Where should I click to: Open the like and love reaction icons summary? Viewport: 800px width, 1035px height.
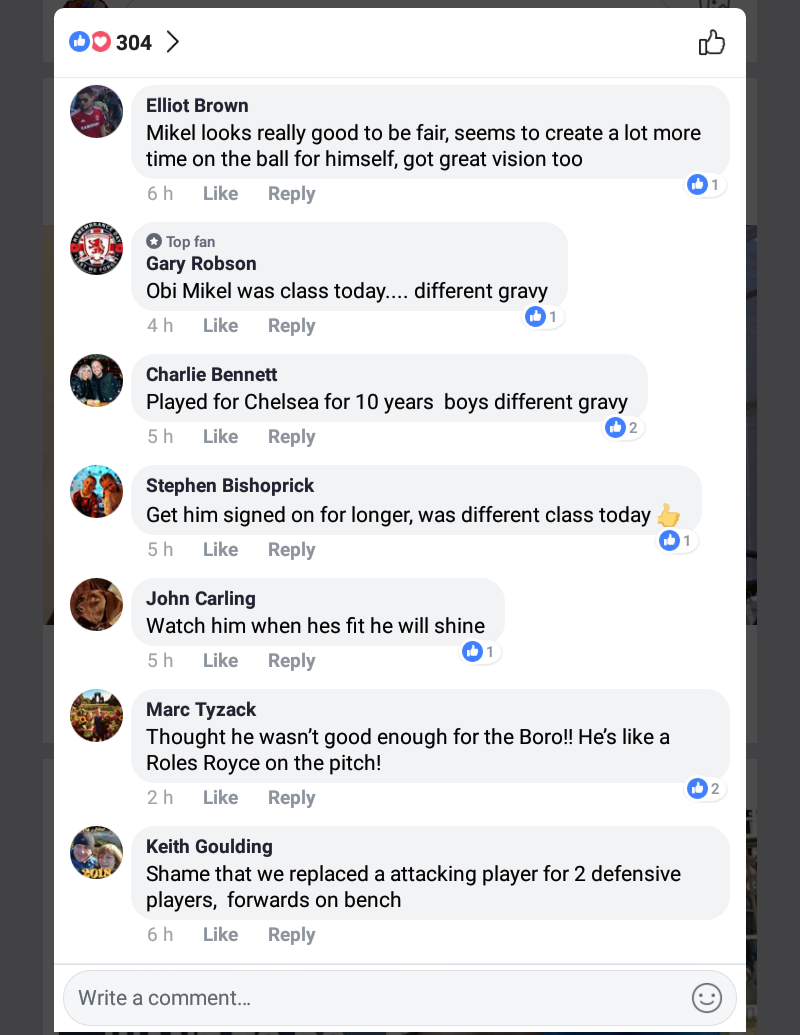tap(90, 42)
